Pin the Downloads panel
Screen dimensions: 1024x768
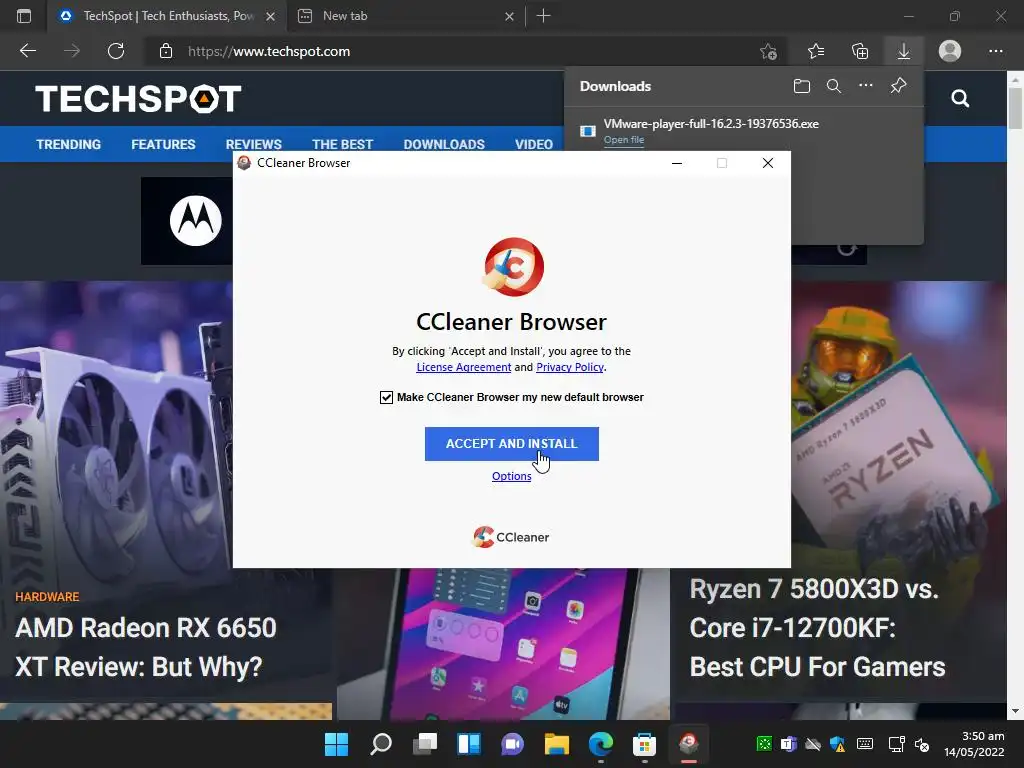[x=899, y=86]
